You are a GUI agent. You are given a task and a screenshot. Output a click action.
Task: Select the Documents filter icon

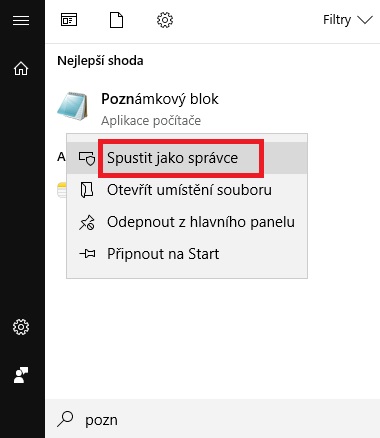(x=116, y=20)
